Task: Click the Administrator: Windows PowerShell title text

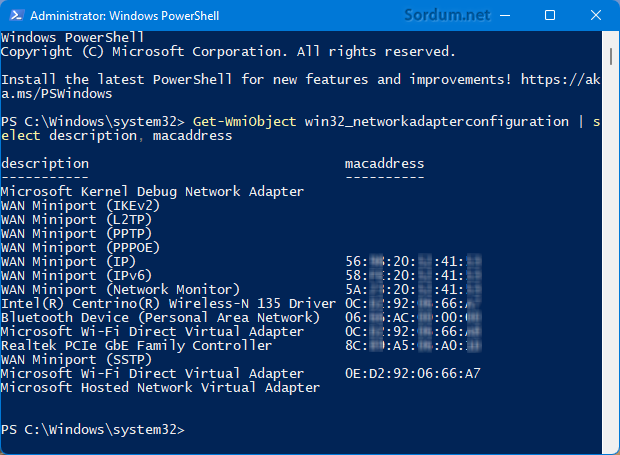Action: click(125, 16)
